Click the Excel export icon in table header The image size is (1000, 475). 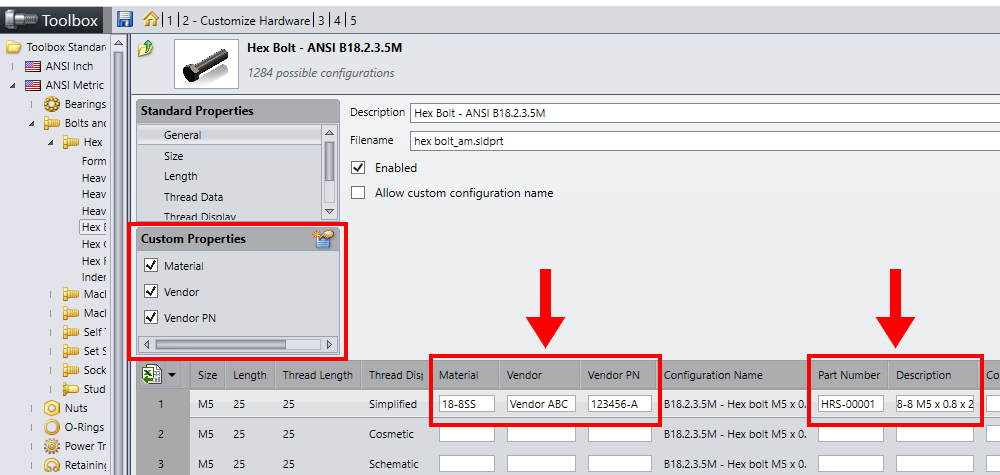click(150, 375)
